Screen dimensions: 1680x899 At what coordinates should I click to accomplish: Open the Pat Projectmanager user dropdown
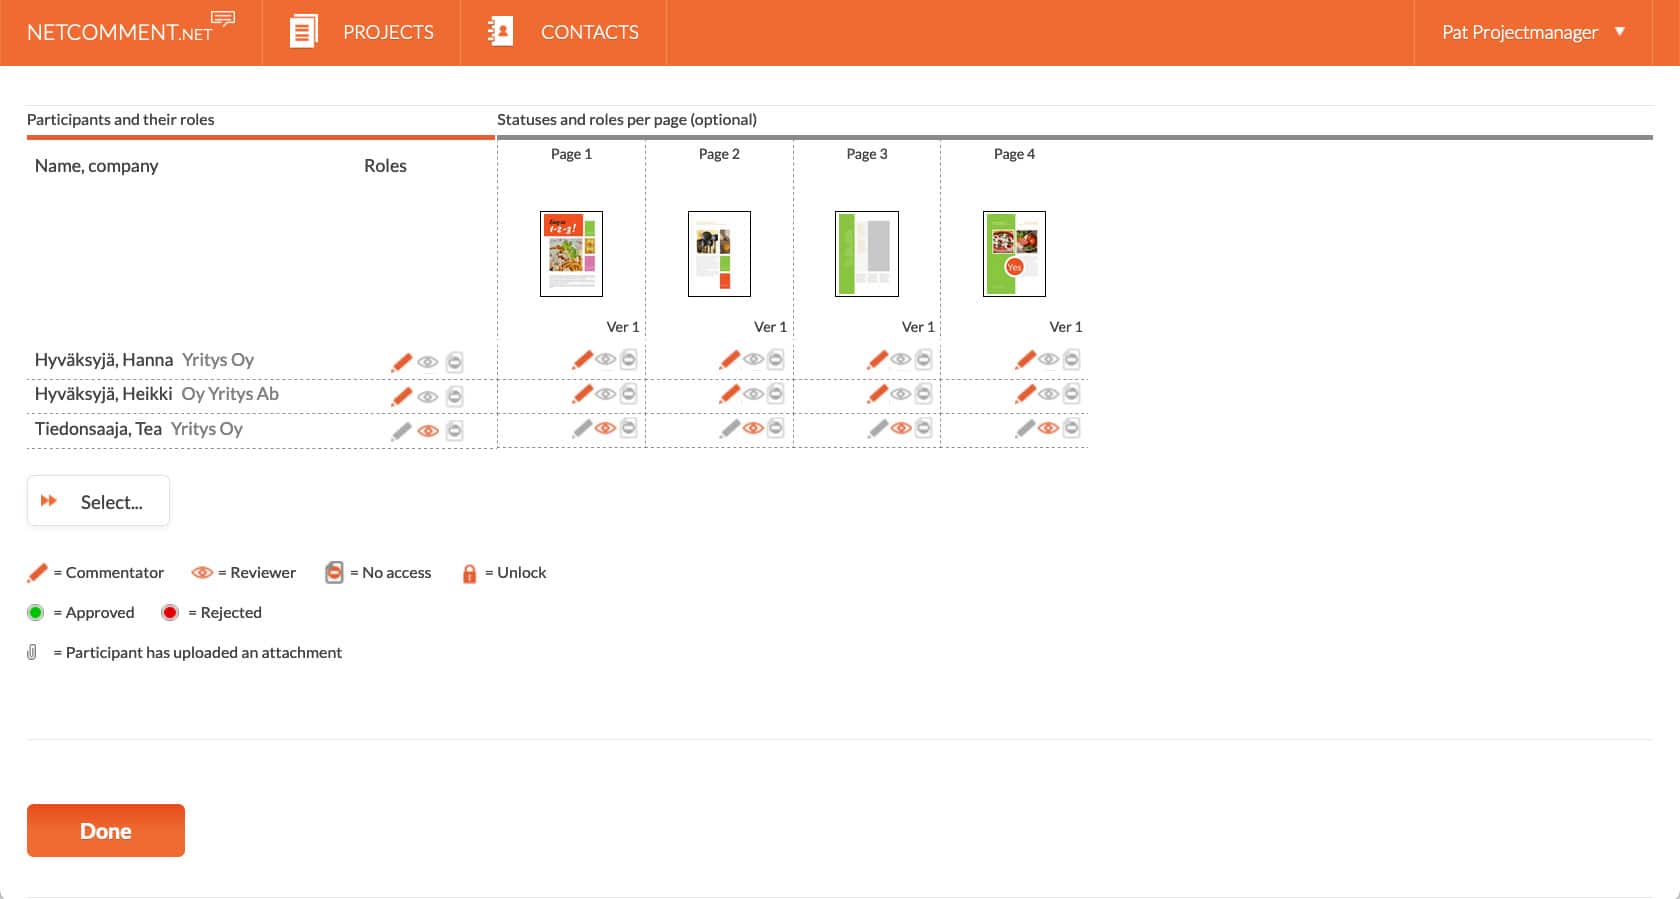pyautogui.click(x=1532, y=32)
